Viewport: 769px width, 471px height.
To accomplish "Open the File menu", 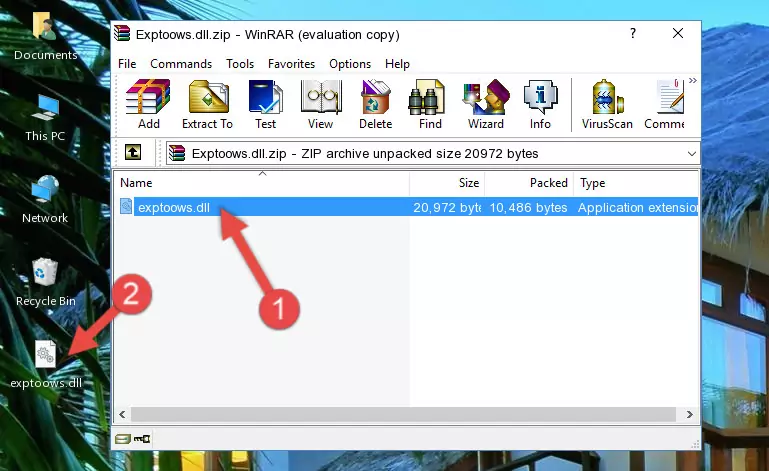I will pos(127,64).
